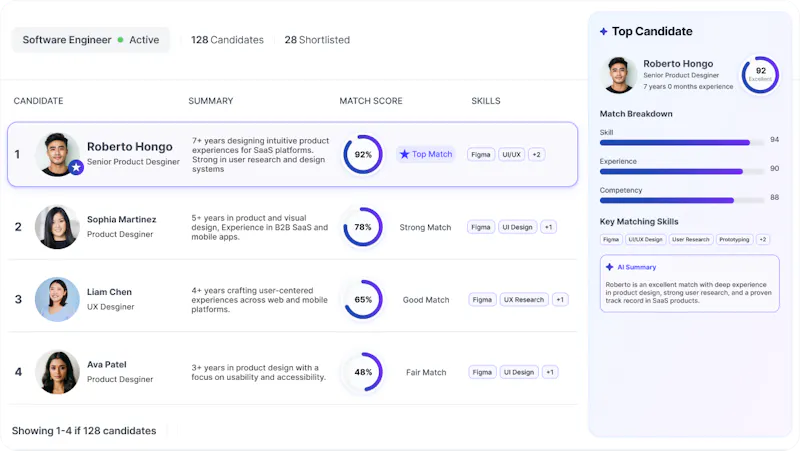The height and width of the screenshot is (451, 800).
Task: Sort by the Match Score column header
Action: tap(371, 101)
